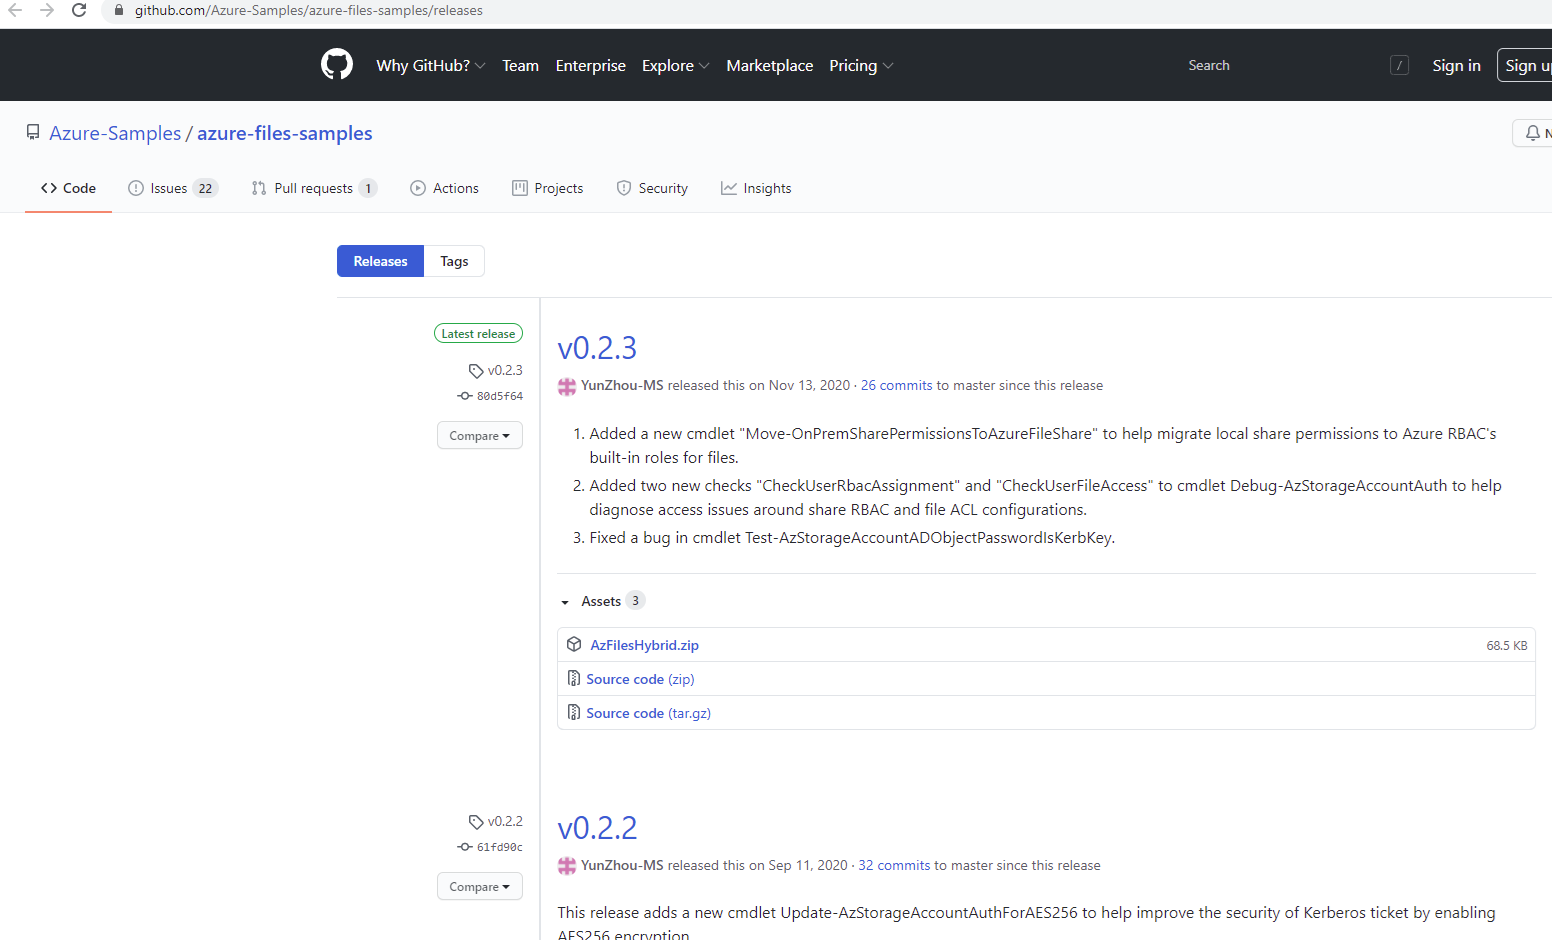Click the commit hash 80d5f64

(500, 396)
